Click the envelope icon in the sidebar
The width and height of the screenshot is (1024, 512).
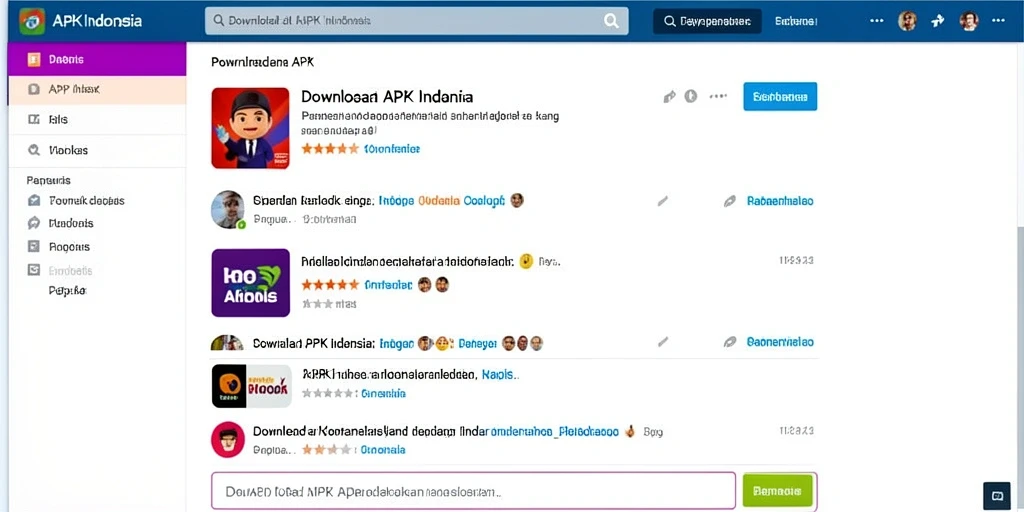[34, 200]
